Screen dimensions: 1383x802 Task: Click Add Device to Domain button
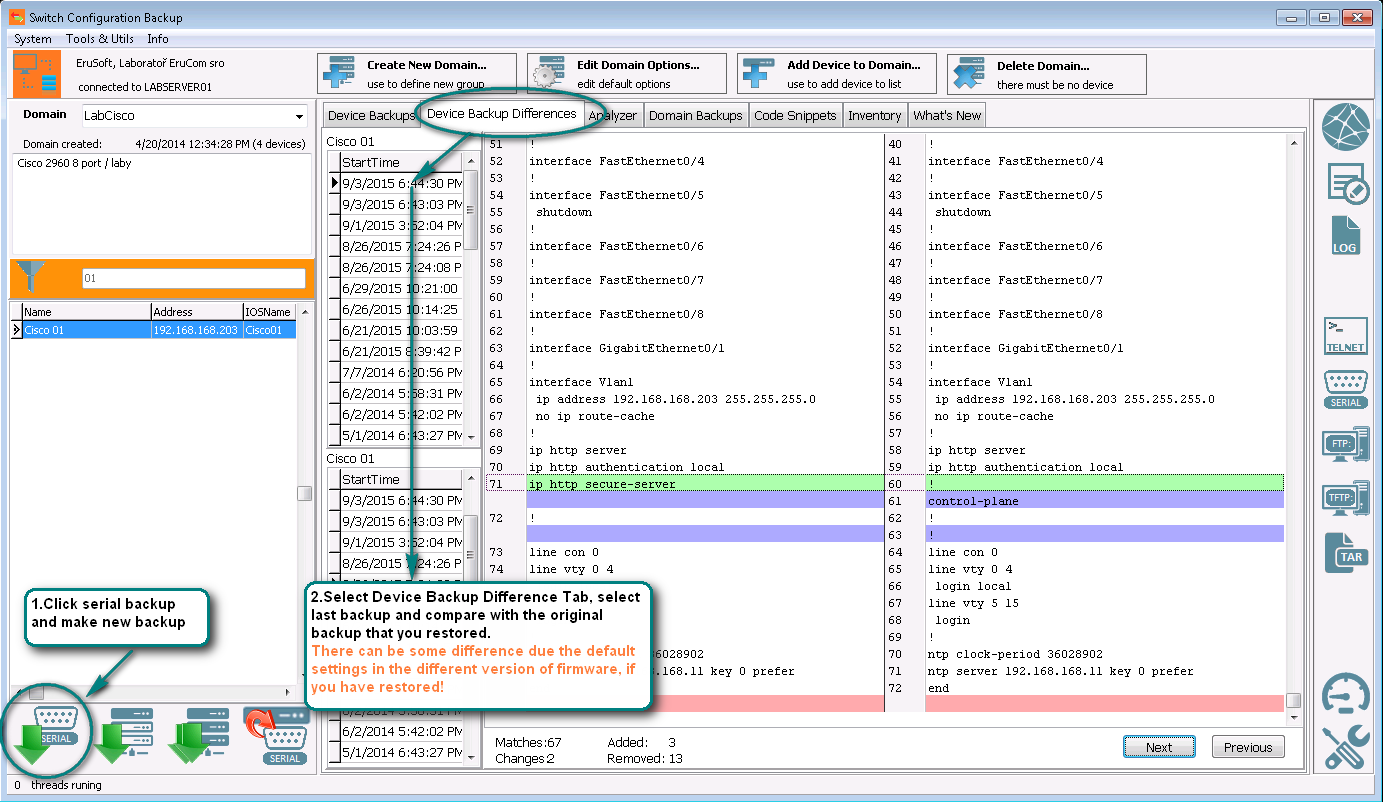[837, 74]
